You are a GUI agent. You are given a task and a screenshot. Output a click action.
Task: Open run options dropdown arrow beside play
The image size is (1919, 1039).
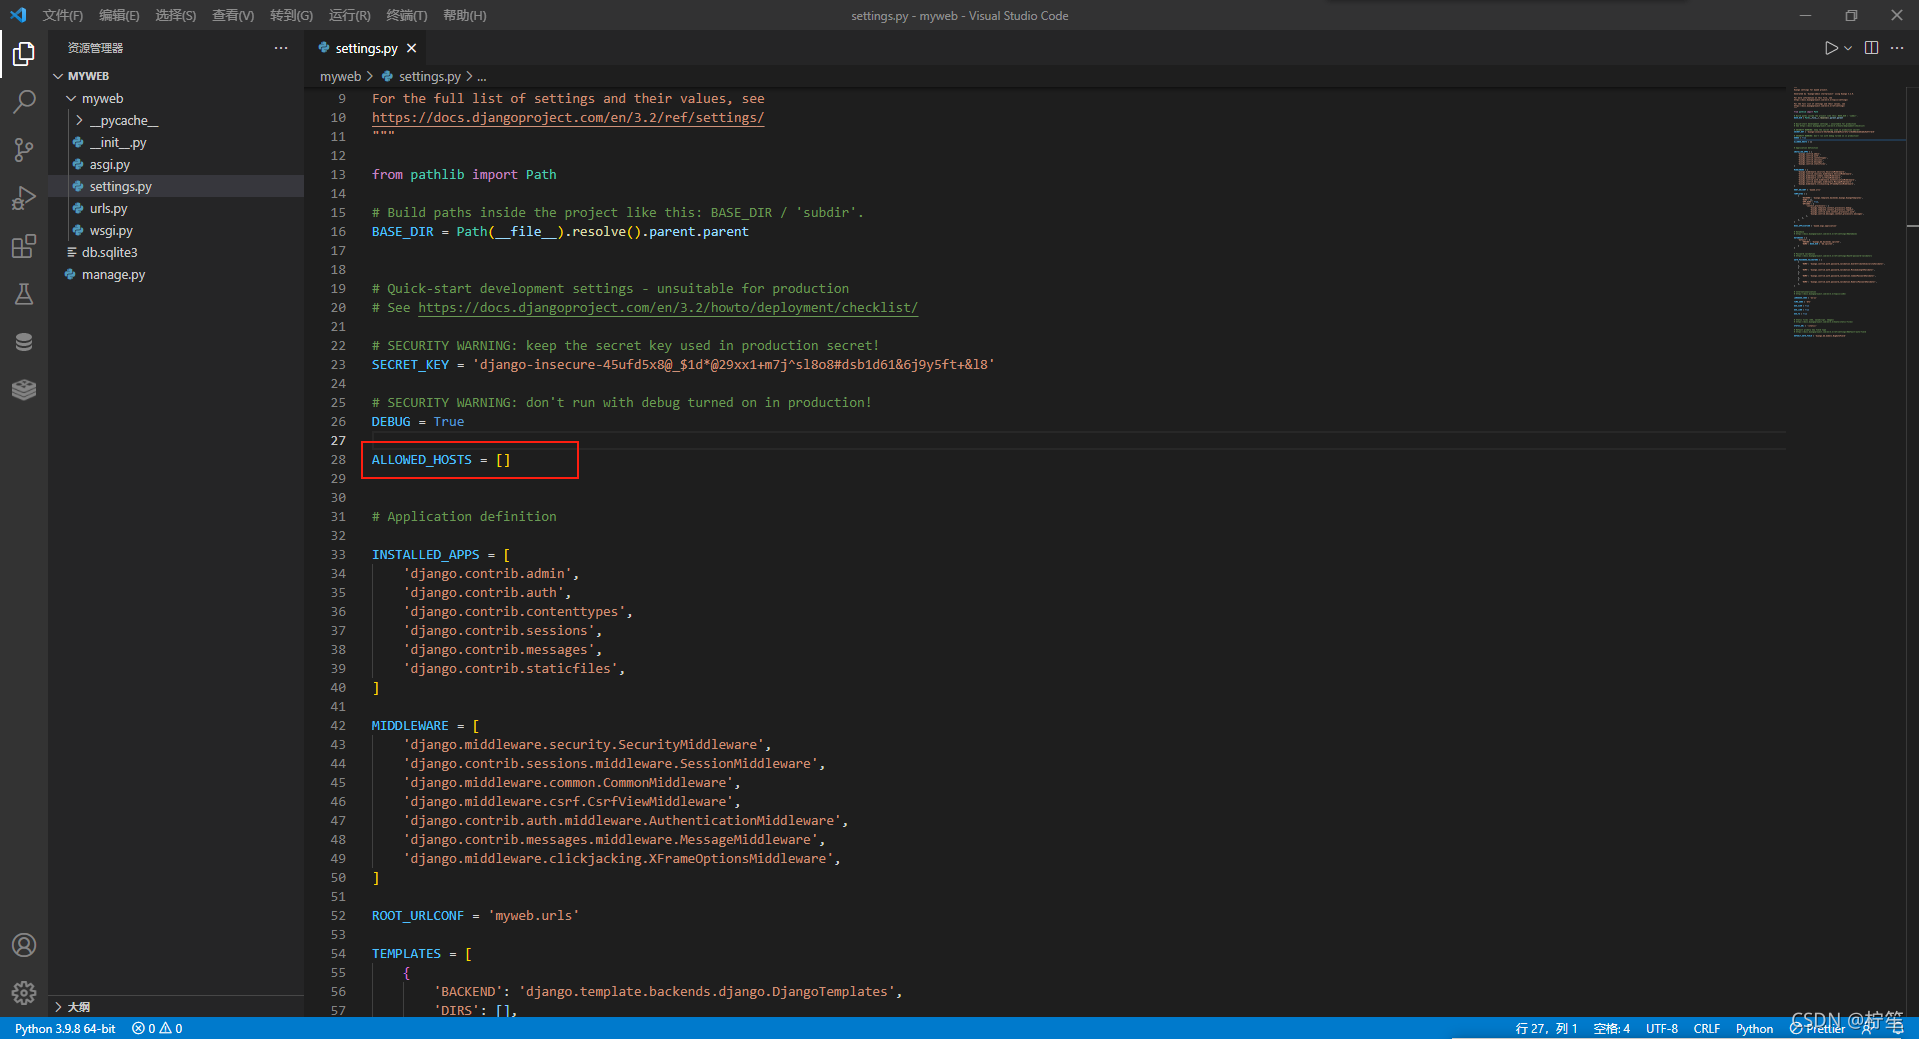(x=1848, y=48)
